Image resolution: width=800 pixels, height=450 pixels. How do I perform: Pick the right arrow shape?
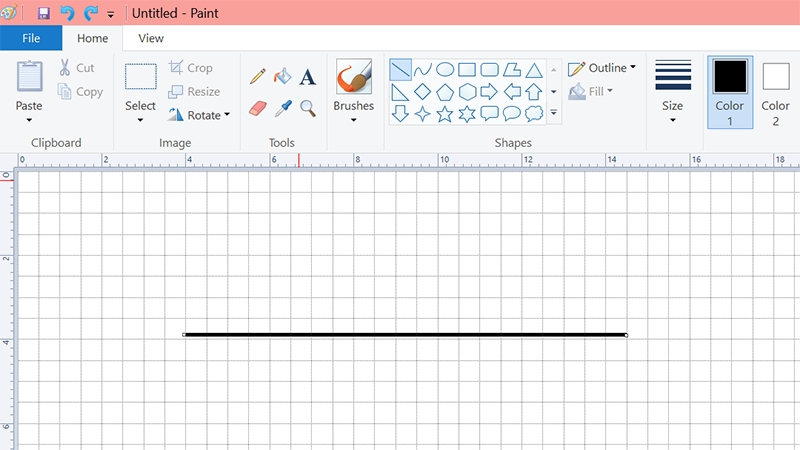tap(489, 92)
